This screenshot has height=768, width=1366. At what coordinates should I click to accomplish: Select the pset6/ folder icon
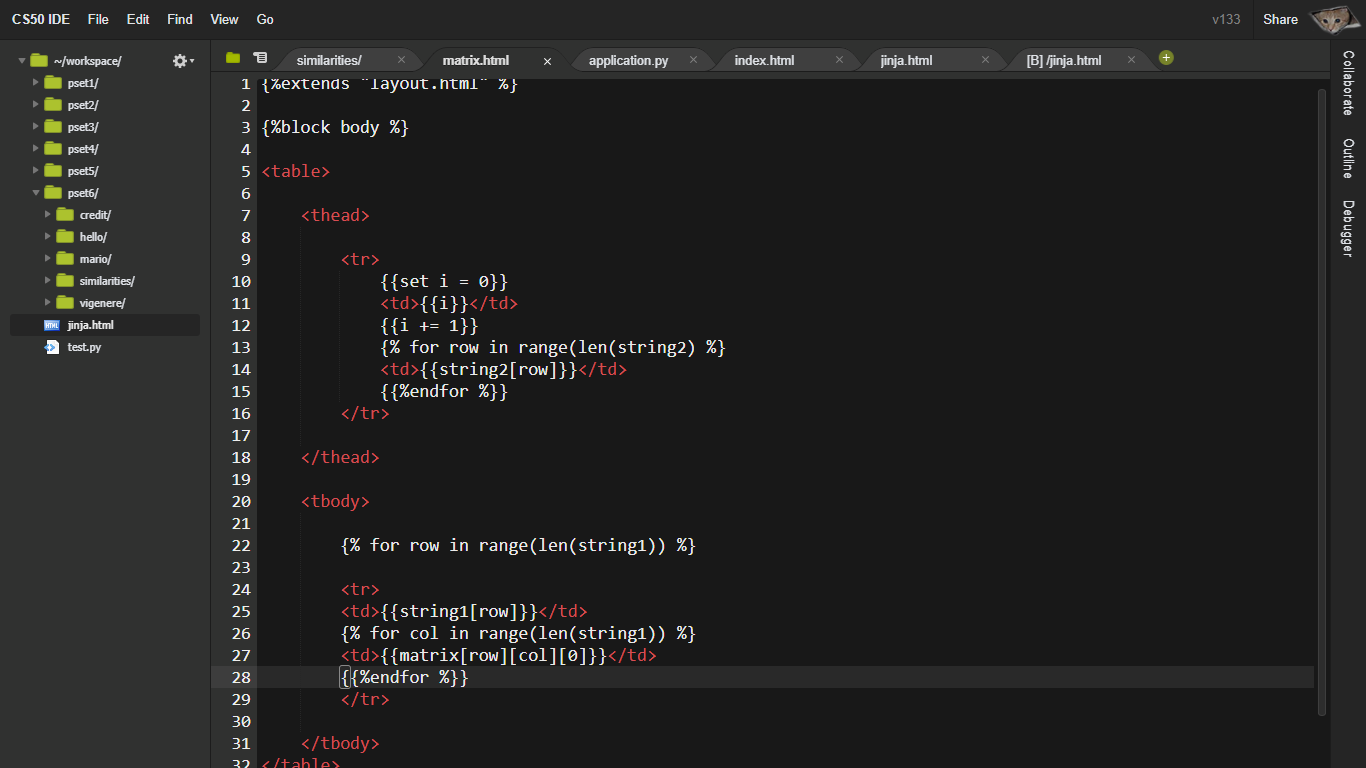pos(53,193)
